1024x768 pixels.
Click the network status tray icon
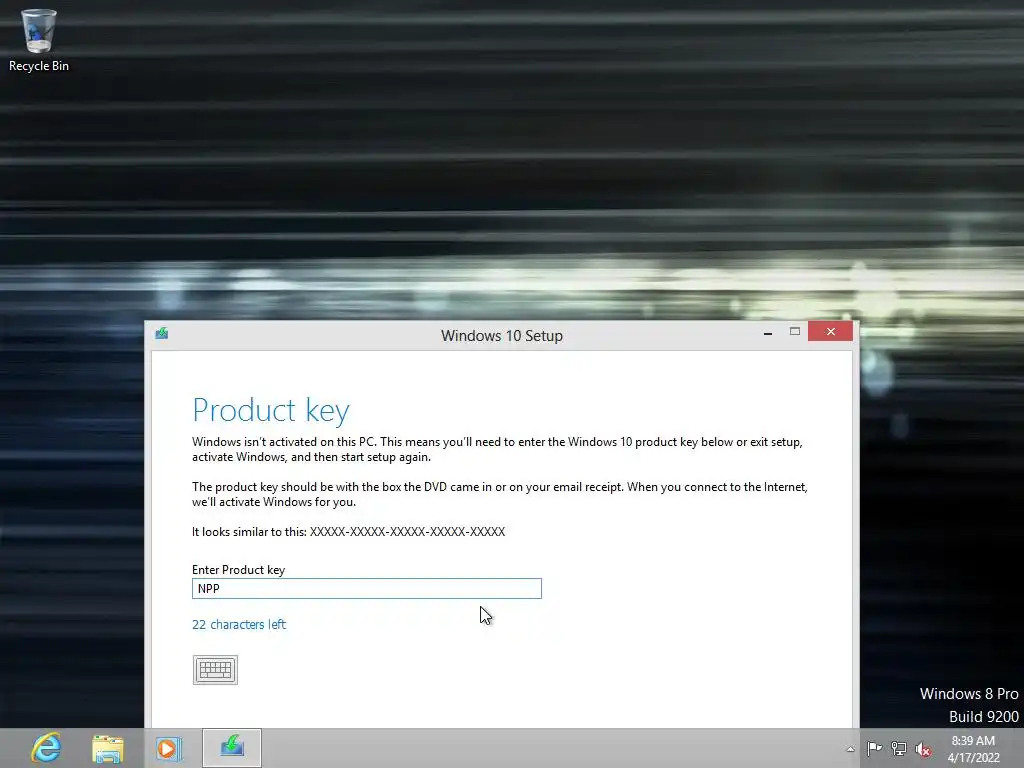pos(899,749)
